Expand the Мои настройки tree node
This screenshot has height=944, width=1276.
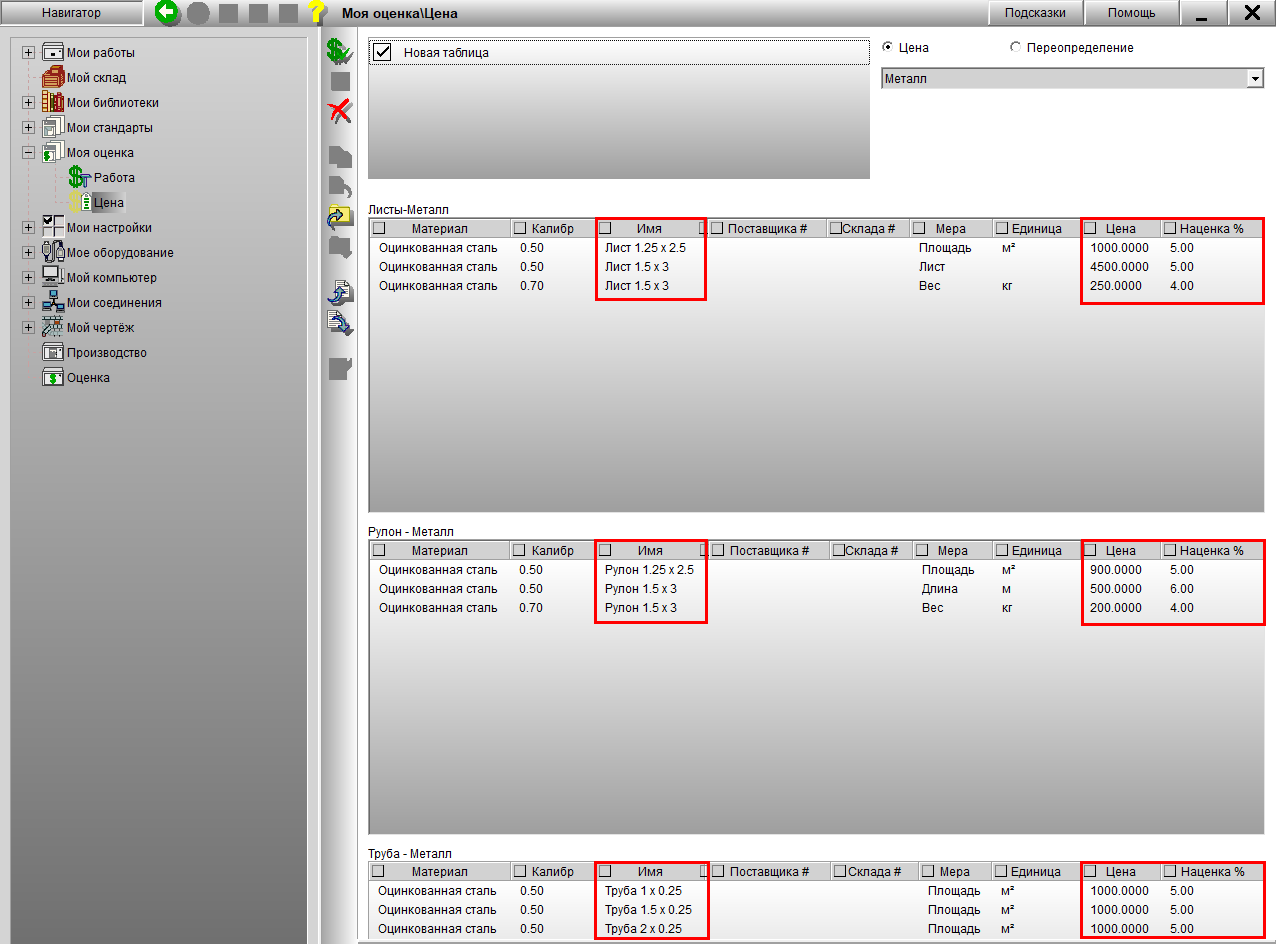point(28,227)
